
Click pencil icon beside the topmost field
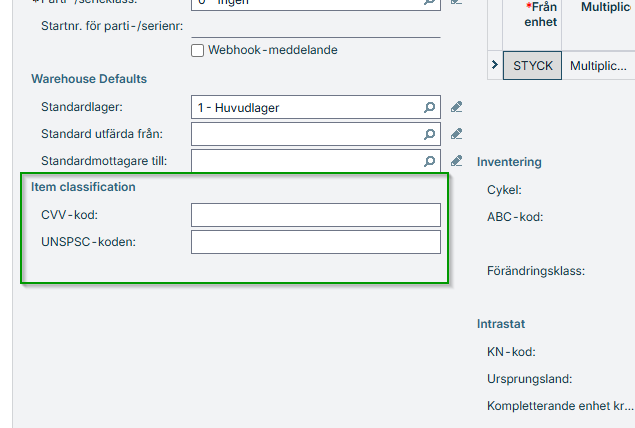(457, 3)
